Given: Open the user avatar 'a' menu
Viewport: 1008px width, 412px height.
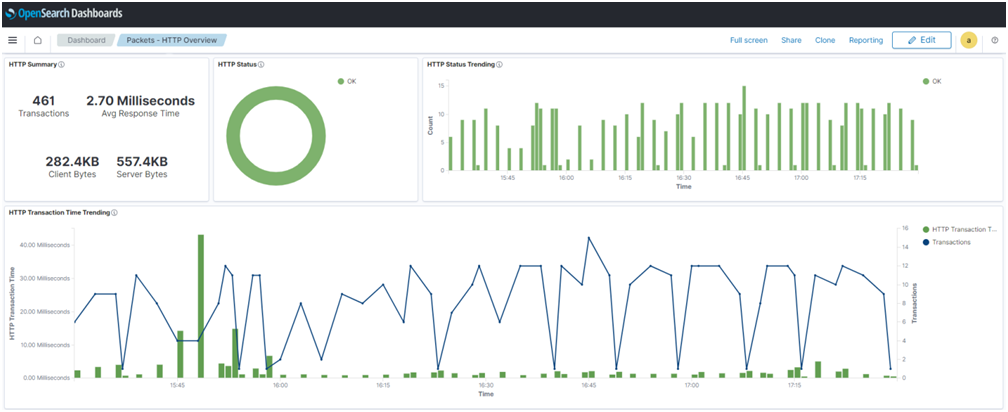Looking at the screenshot, I should [x=968, y=41].
